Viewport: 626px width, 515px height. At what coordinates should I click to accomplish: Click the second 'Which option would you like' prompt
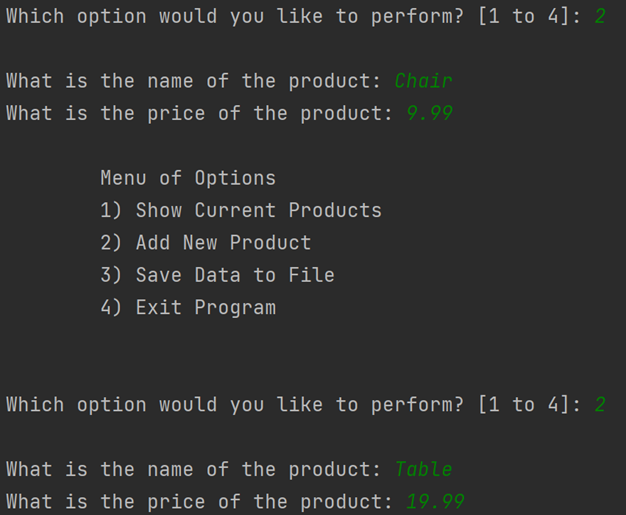pyautogui.click(x=293, y=405)
